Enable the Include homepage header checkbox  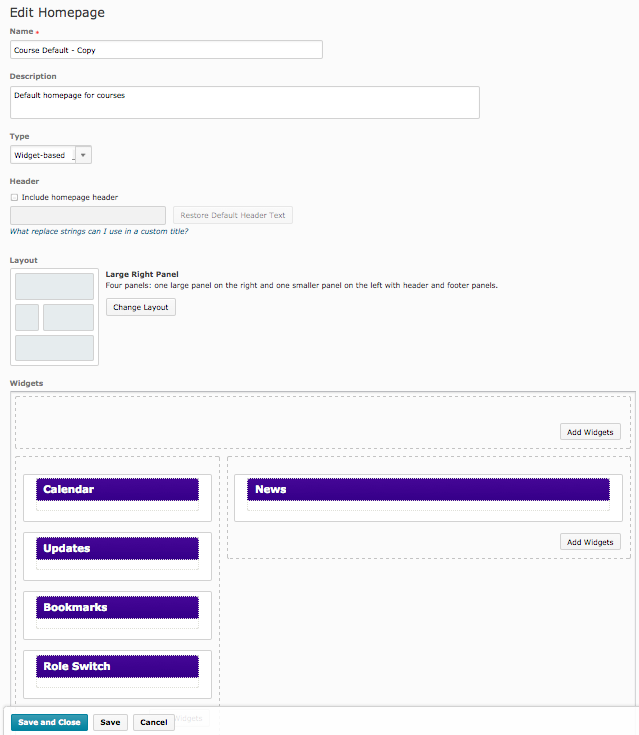pyautogui.click(x=14, y=198)
